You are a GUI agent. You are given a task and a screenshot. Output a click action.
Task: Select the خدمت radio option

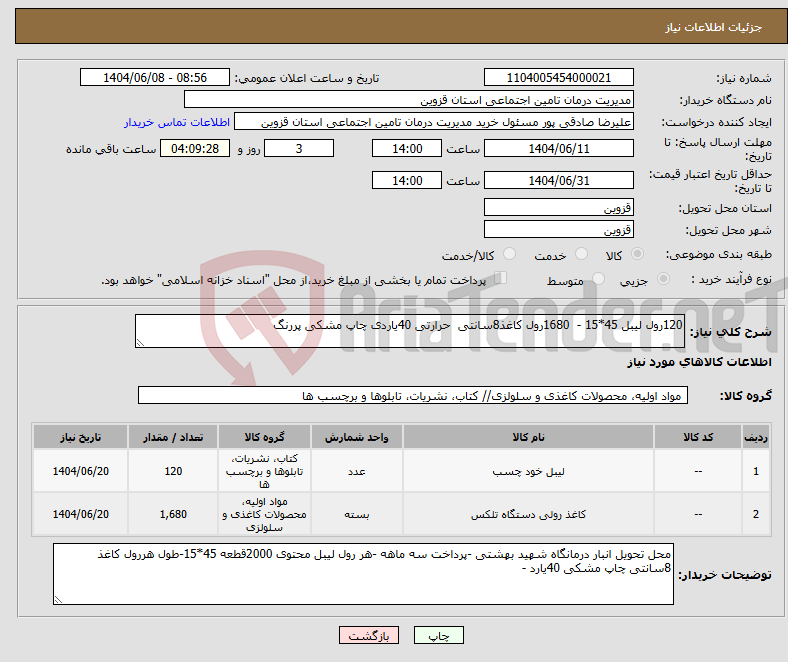(576, 255)
